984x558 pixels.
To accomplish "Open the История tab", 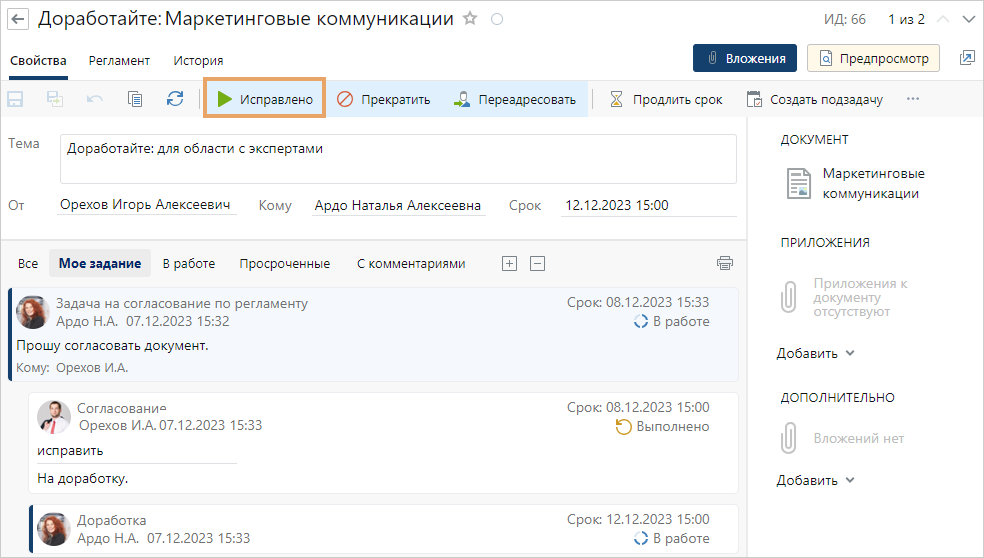I will (x=198, y=60).
